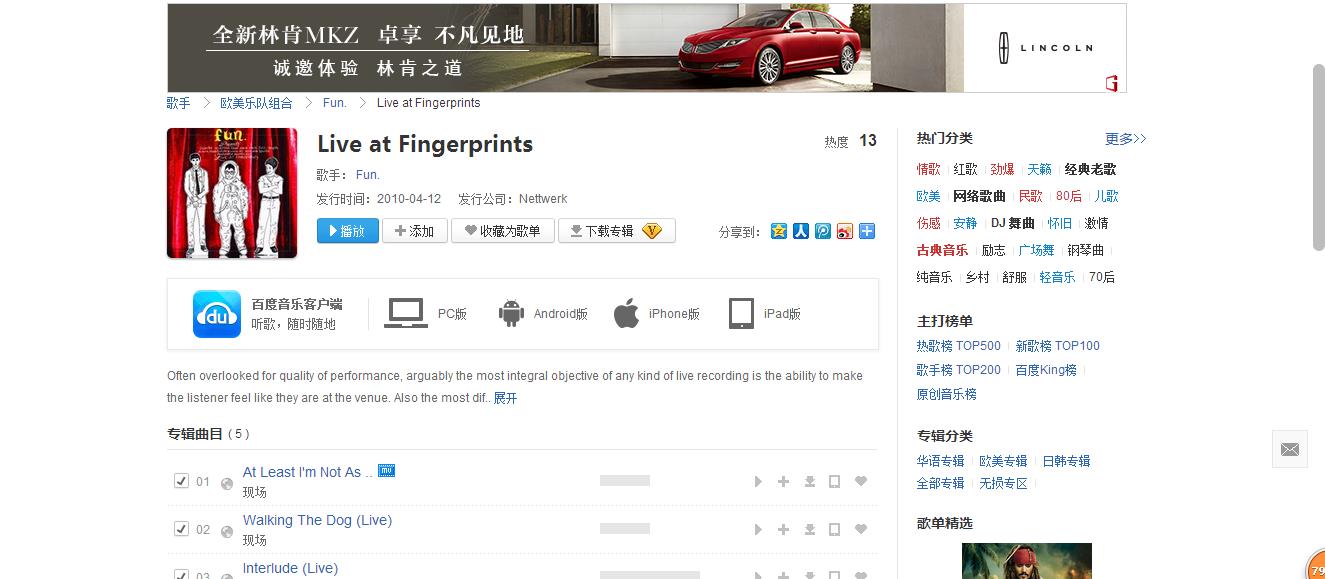Open feedback envelope icon on right edge

coord(1290,450)
